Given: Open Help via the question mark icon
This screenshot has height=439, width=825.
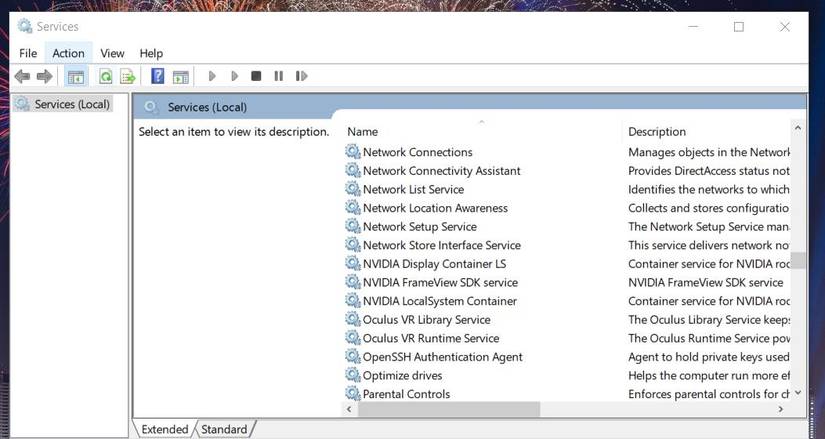Looking at the screenshot, I should (x=157, y=76).
